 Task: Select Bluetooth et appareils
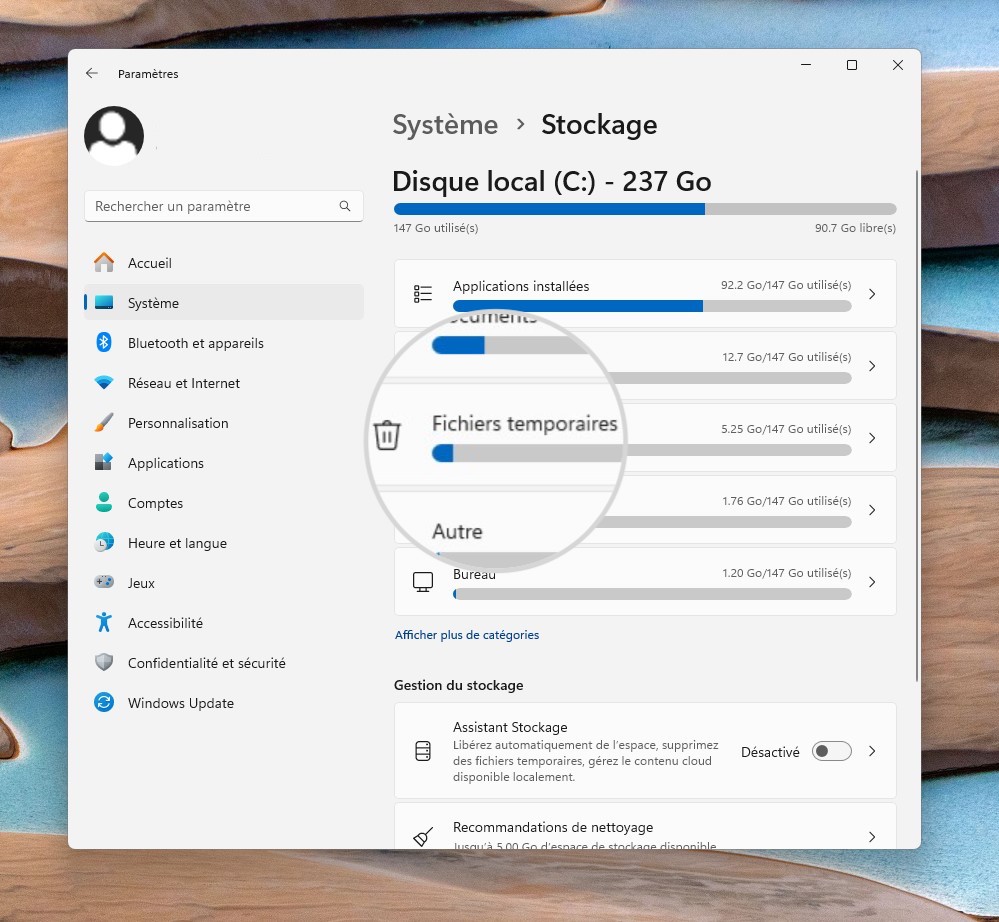click(x=224, y=343)
